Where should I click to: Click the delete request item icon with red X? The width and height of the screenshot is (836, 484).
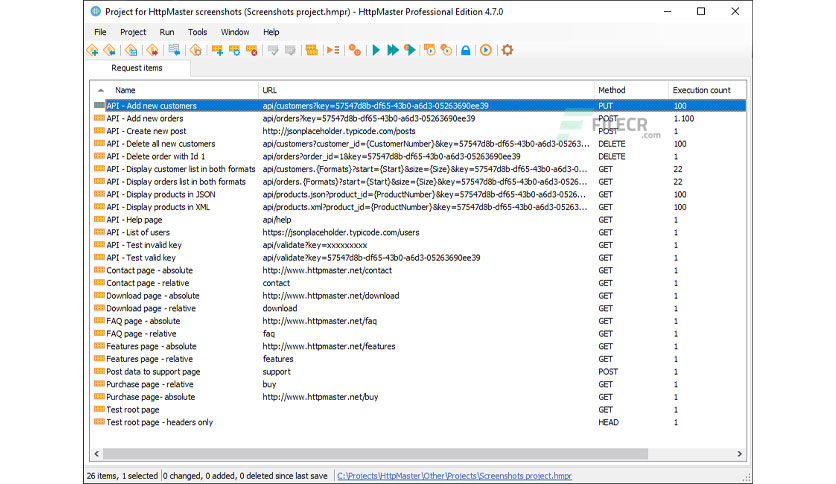point(252,50)
